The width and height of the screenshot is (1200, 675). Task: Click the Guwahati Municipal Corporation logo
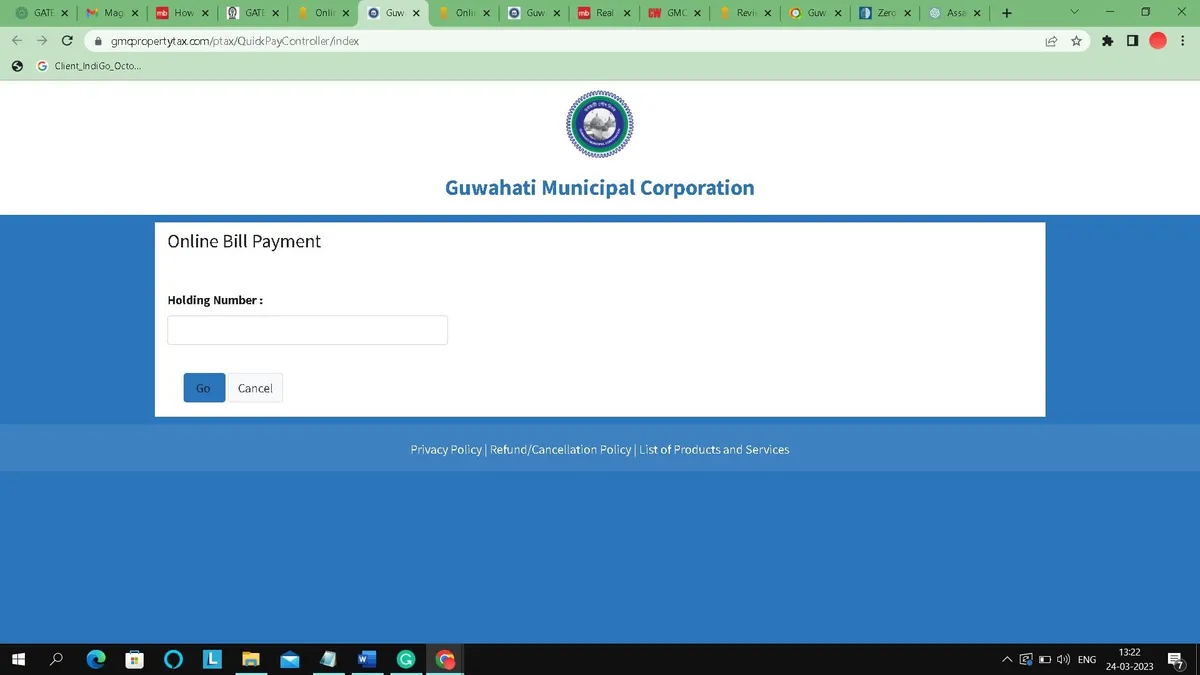pos(599,124)
